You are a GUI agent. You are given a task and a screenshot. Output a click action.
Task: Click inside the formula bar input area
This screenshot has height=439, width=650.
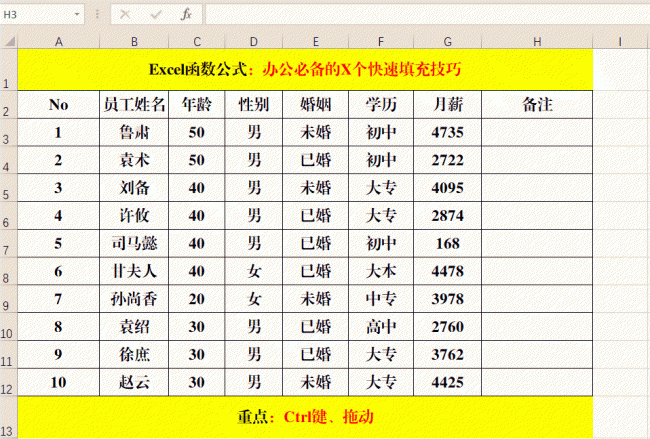427,15
